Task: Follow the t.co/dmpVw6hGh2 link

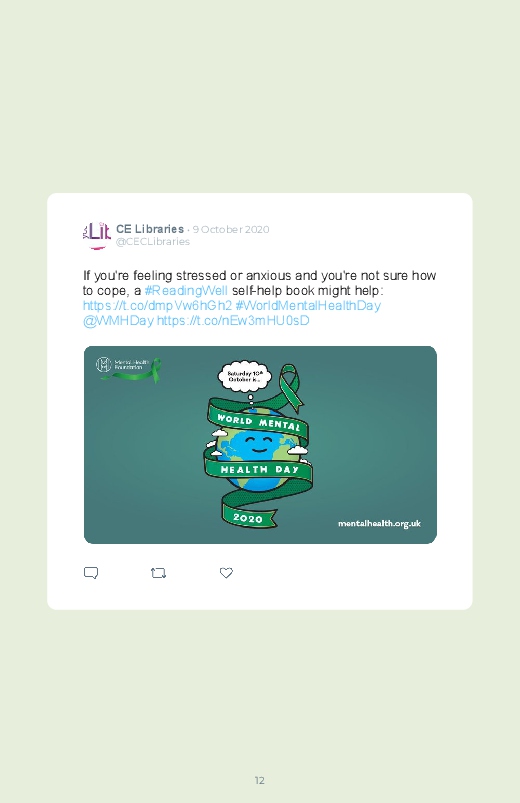Action: coord(157,305)
